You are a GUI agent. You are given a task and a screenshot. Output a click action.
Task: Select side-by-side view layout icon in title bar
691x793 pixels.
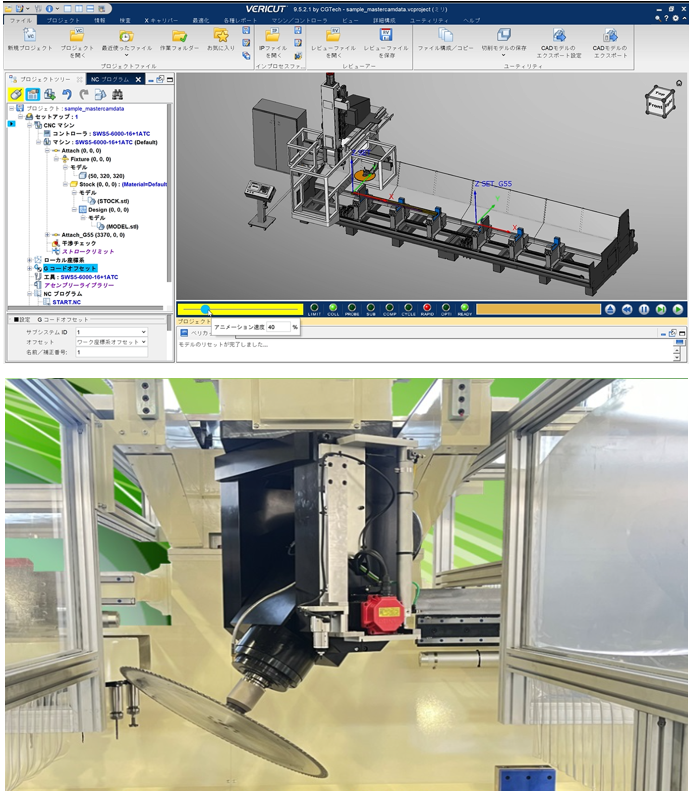pos(78,9)
